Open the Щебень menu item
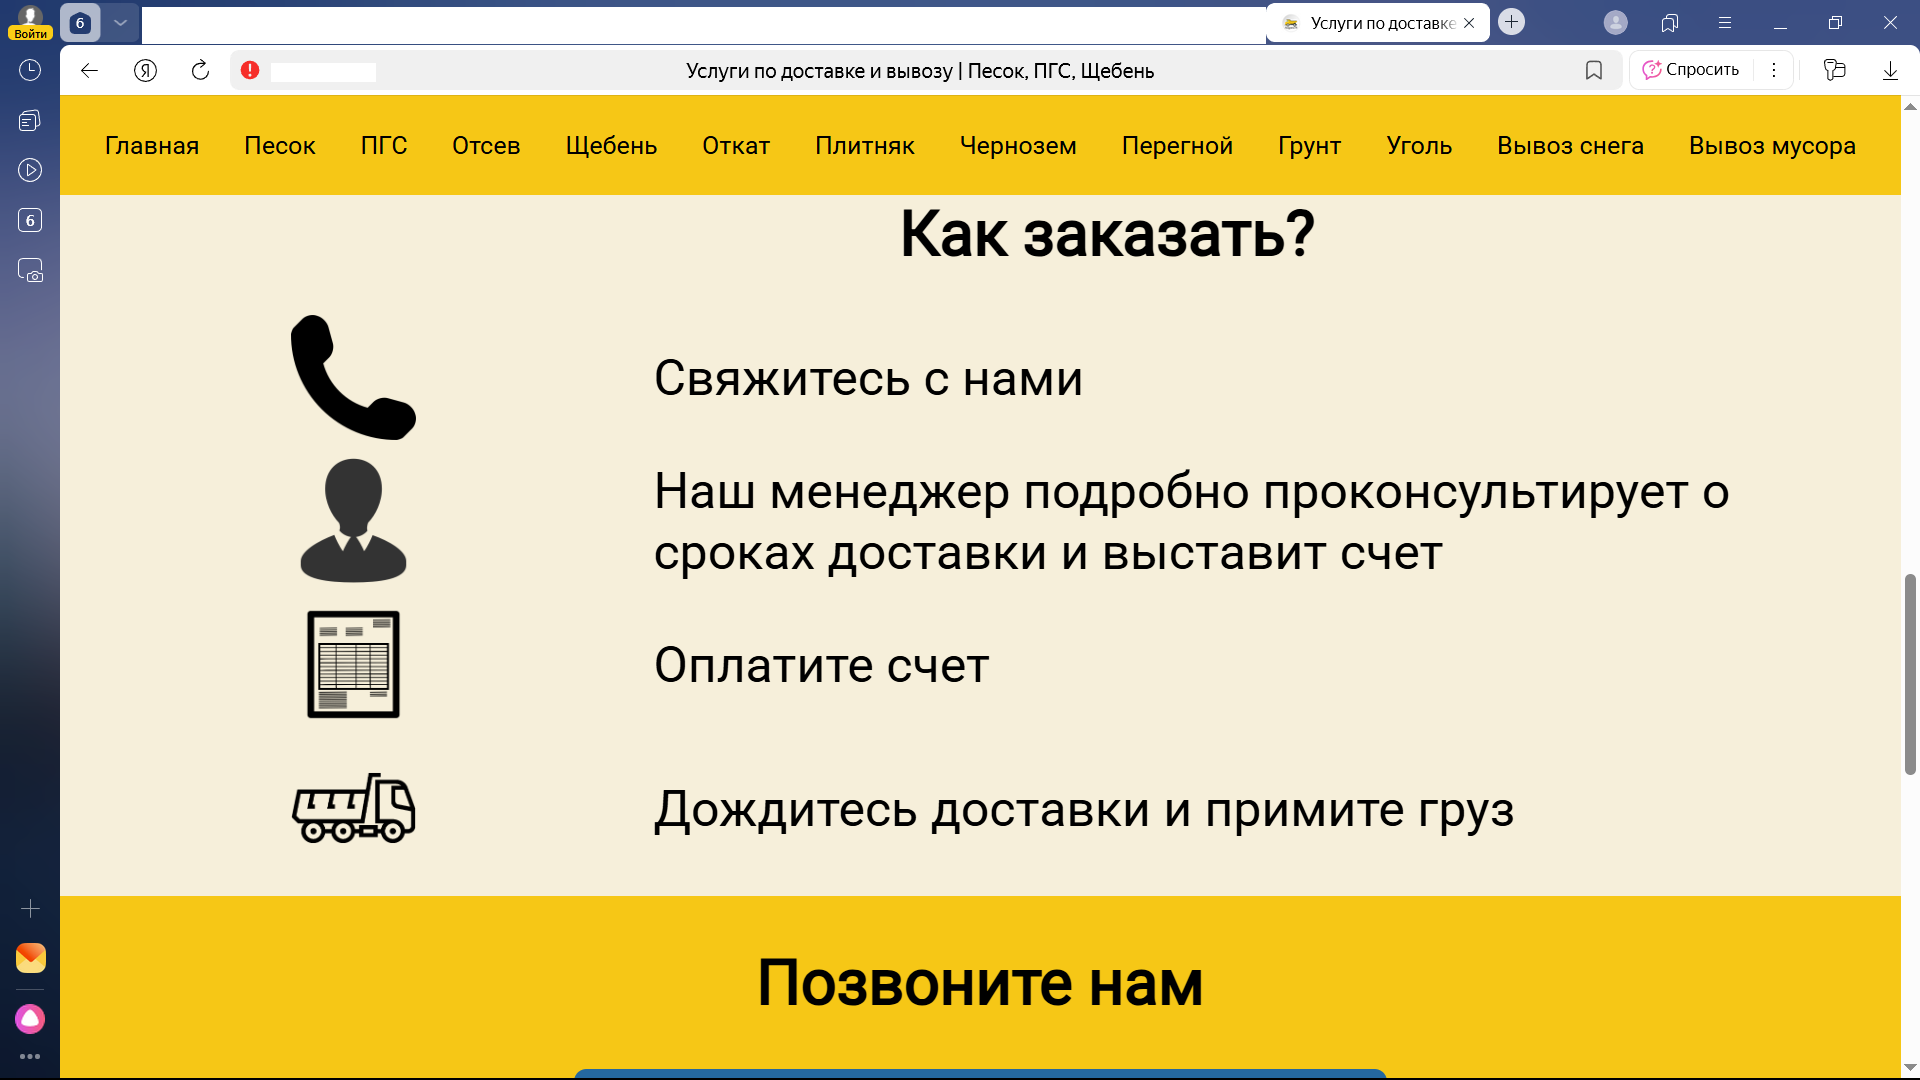 click(x=611, y=146)
